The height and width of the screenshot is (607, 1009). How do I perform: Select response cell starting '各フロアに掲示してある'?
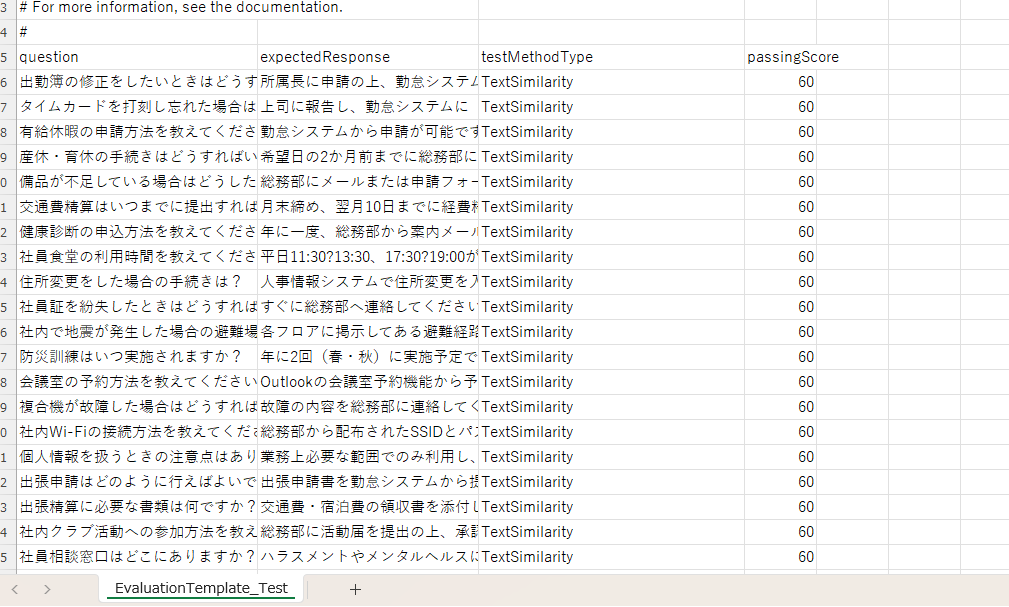(368, 332)
